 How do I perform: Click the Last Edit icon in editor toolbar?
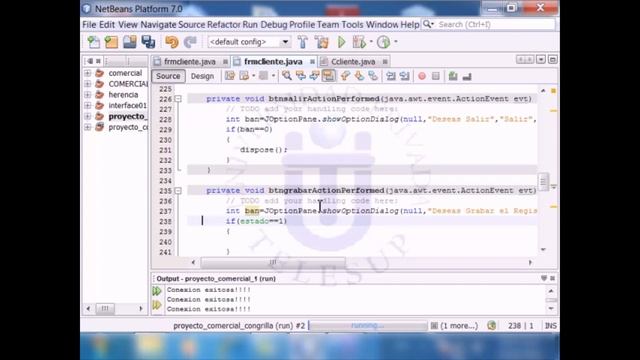230,76
